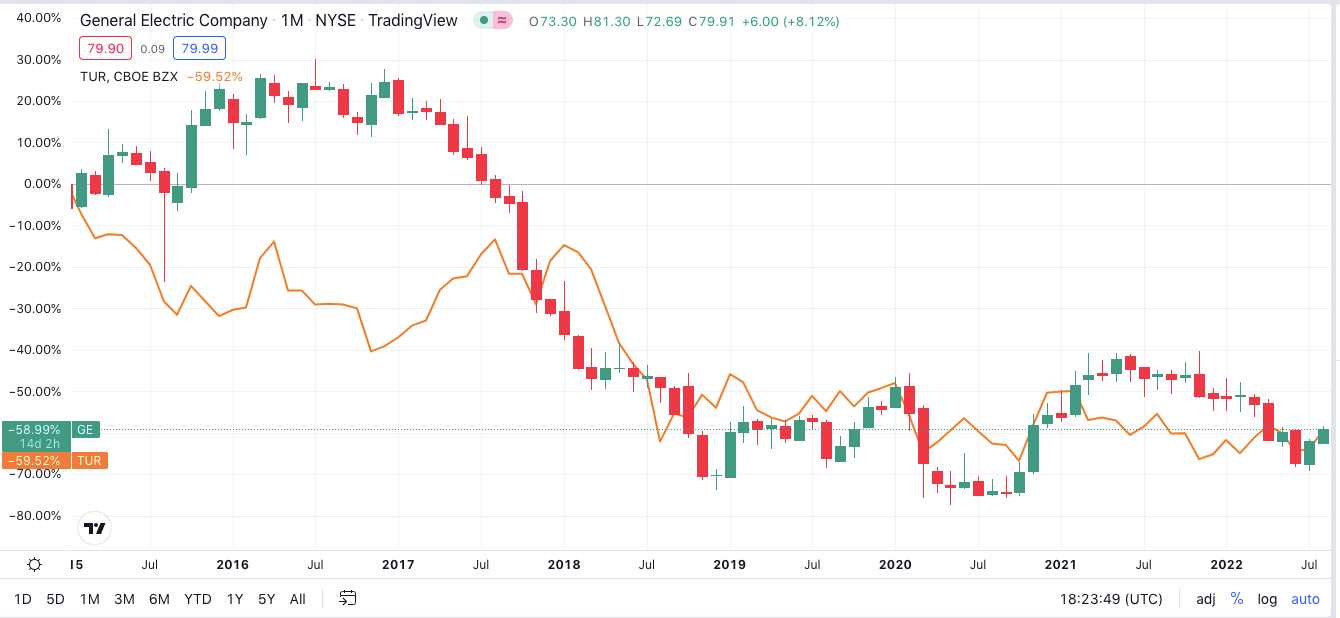Screen dimensions: 1340x618
Task: Click the 2017 time axis label
Action: click(x=397, y=564)
